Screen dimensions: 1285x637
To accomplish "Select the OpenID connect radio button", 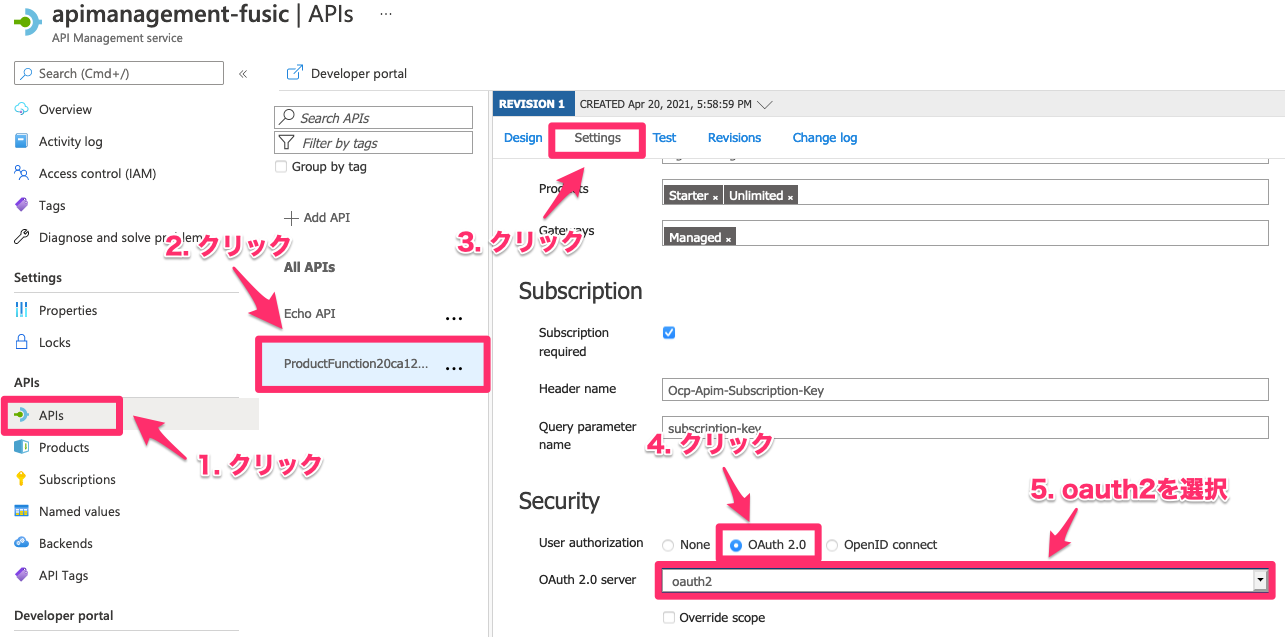I will point(832,545).
